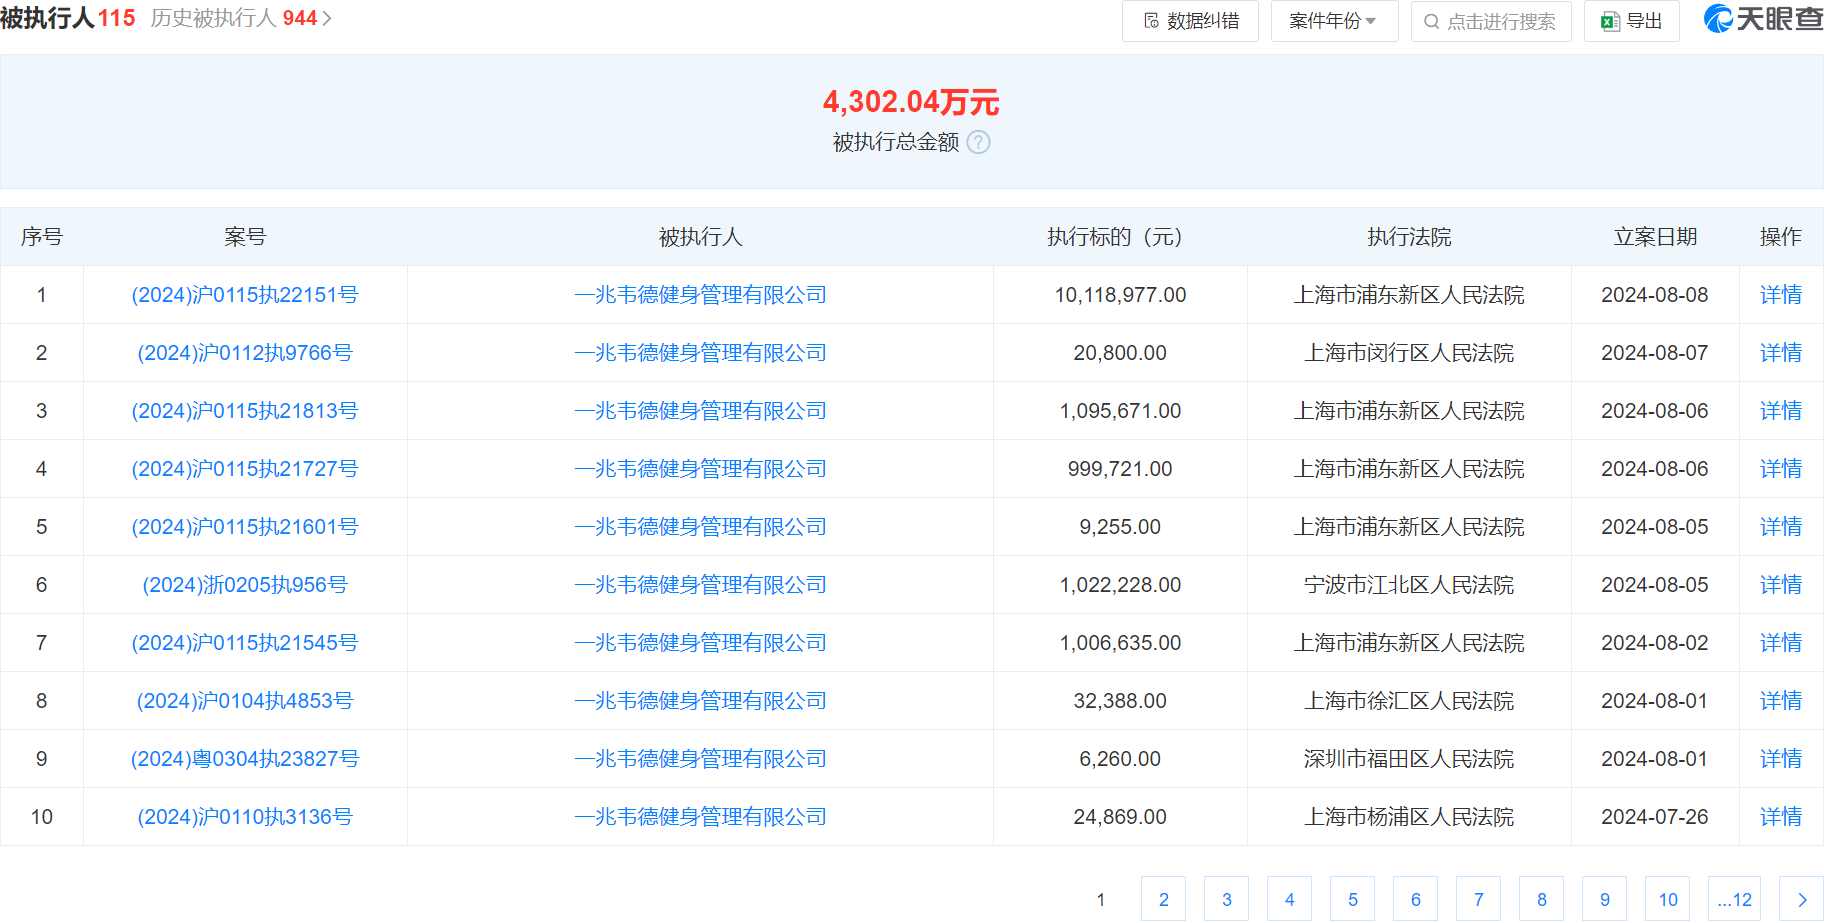Click the next page arrow
The width and height of the screenshot is (1824, 923).
pos(1802,899)
